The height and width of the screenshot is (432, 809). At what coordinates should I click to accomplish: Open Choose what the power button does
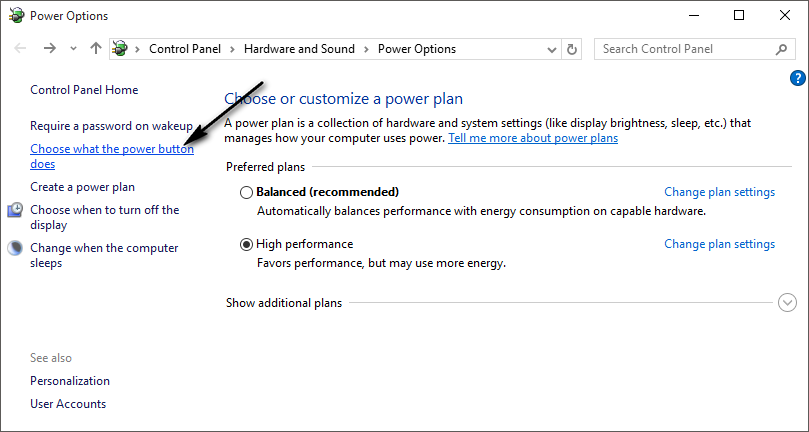111,149
